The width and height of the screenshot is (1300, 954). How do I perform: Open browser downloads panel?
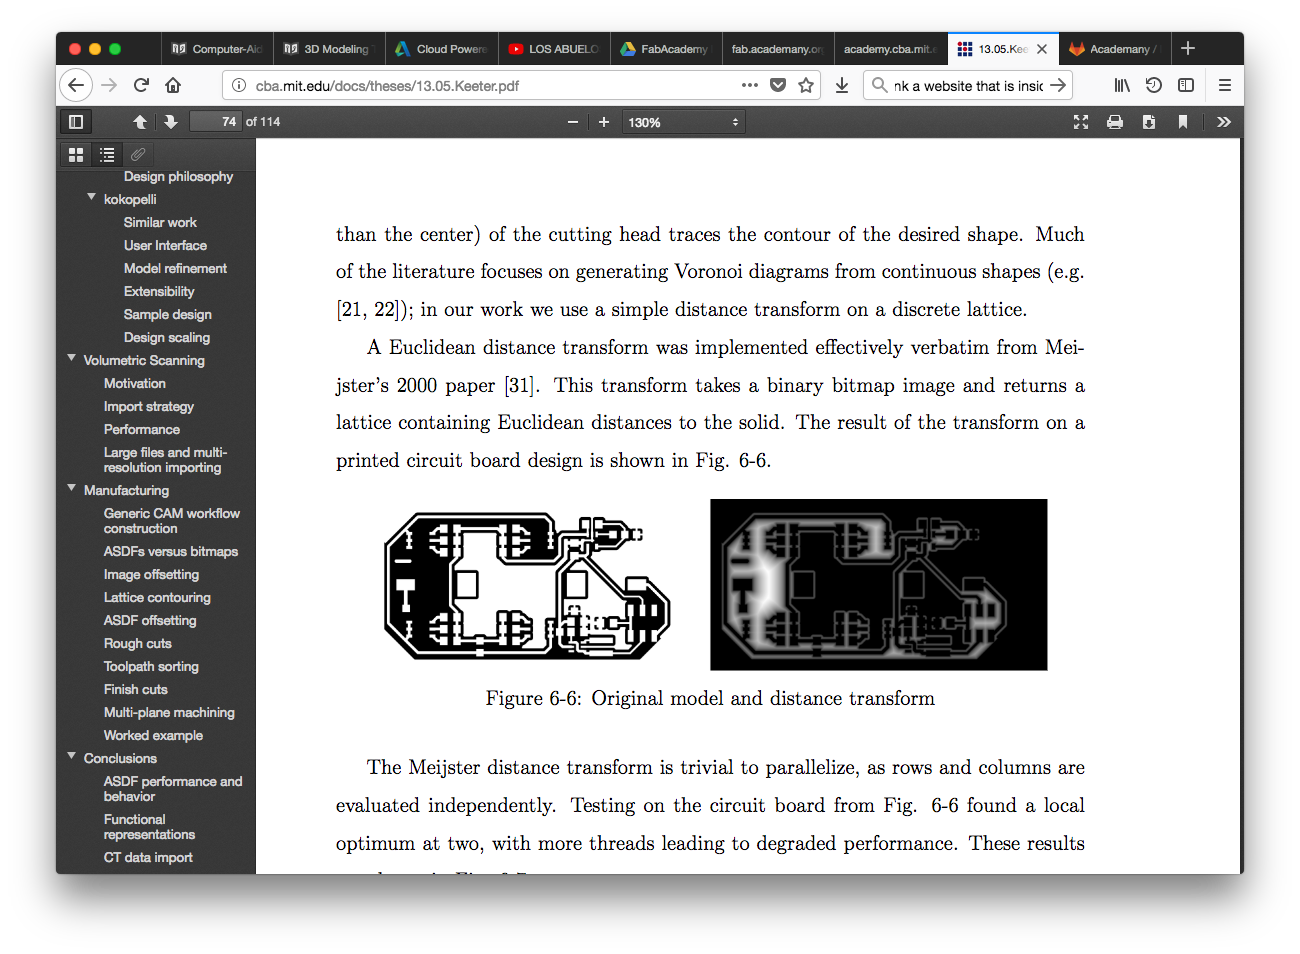click(842, 85)
